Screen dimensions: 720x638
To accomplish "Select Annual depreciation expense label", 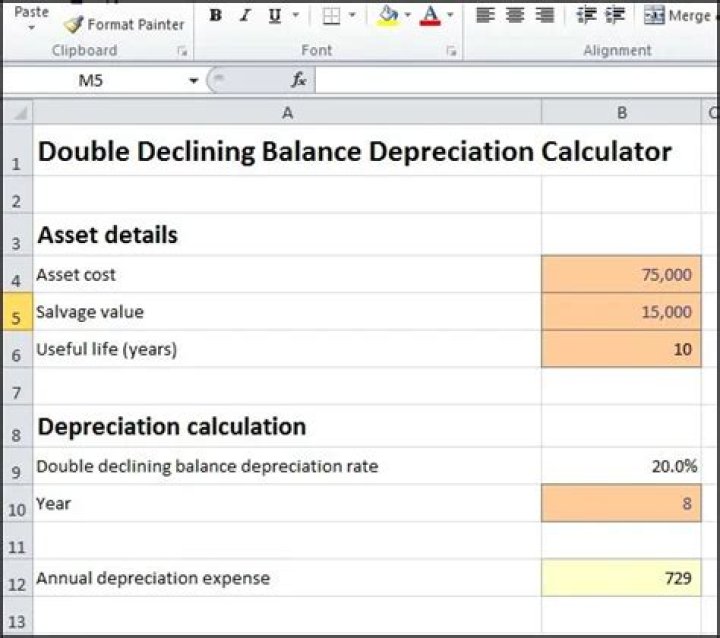I will (x=287, y=578).
